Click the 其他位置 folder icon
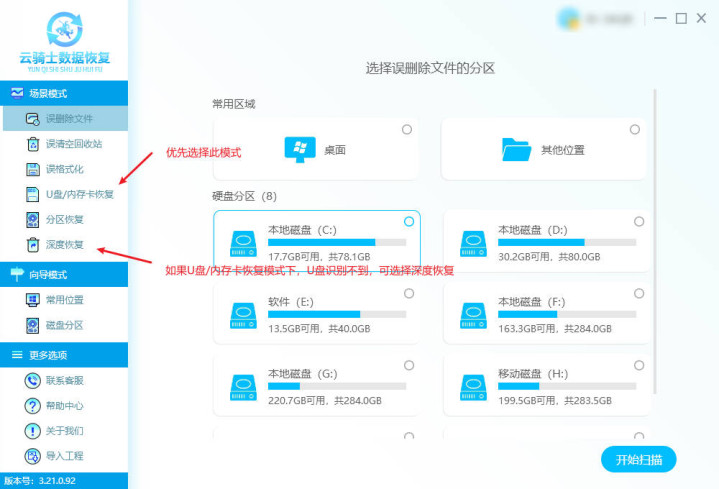719x489 pixels. click(x=516, y=150)
